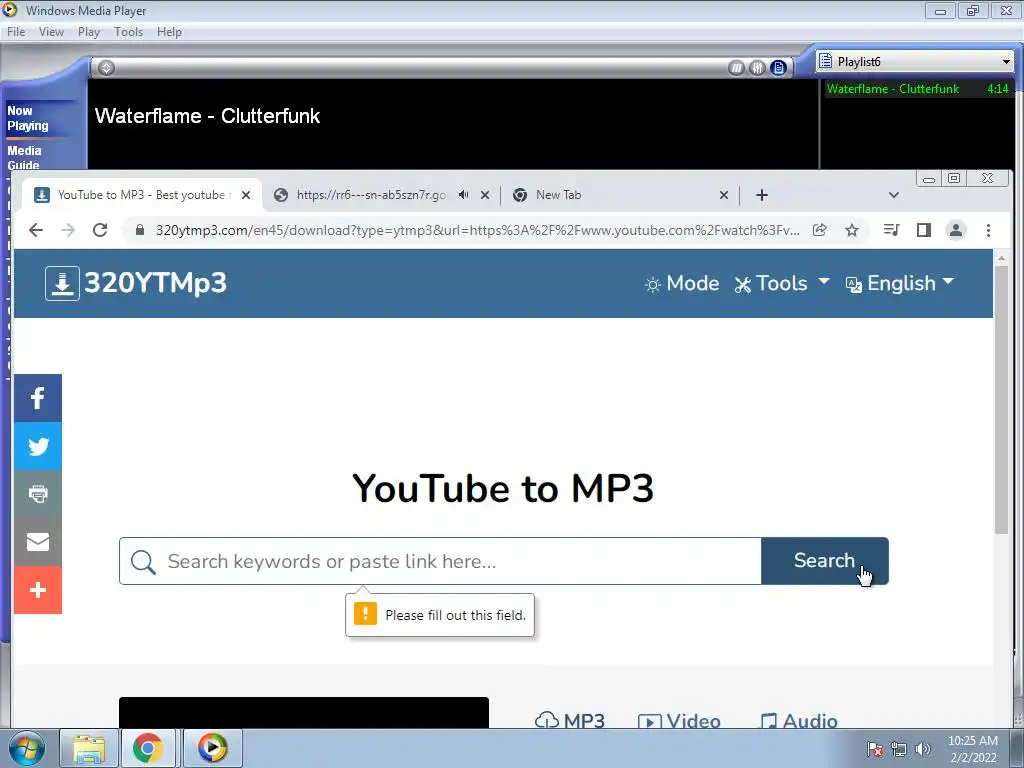This screenshot has width=1024, height=768.
Task: Open the View menu in Media Player
Action: [52, 32]
